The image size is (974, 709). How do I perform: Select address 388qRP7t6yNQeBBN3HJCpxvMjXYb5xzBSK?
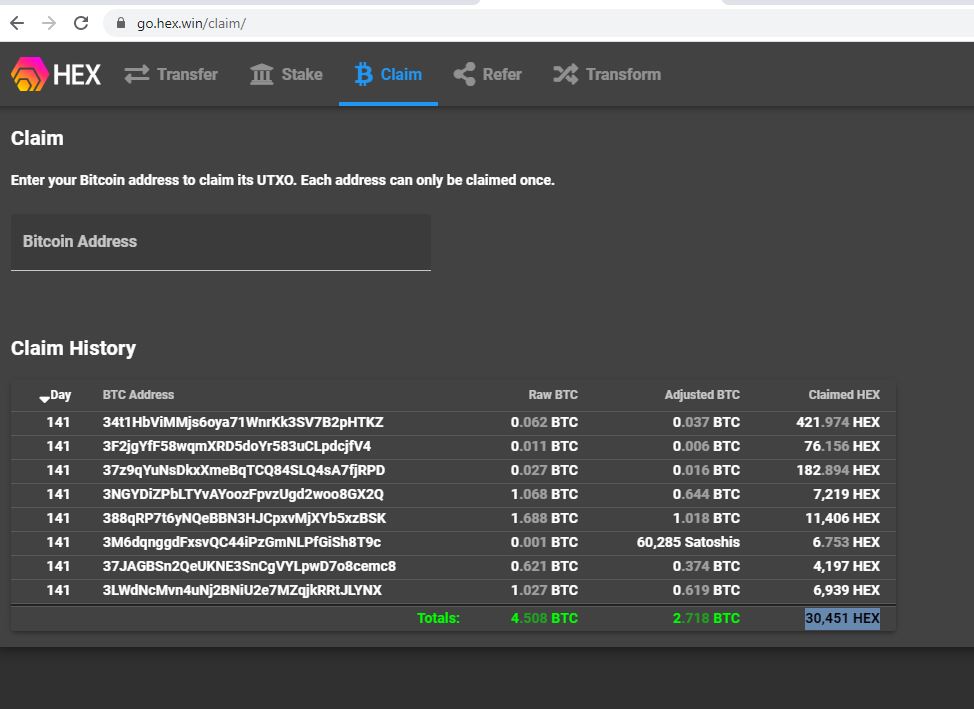244,518
